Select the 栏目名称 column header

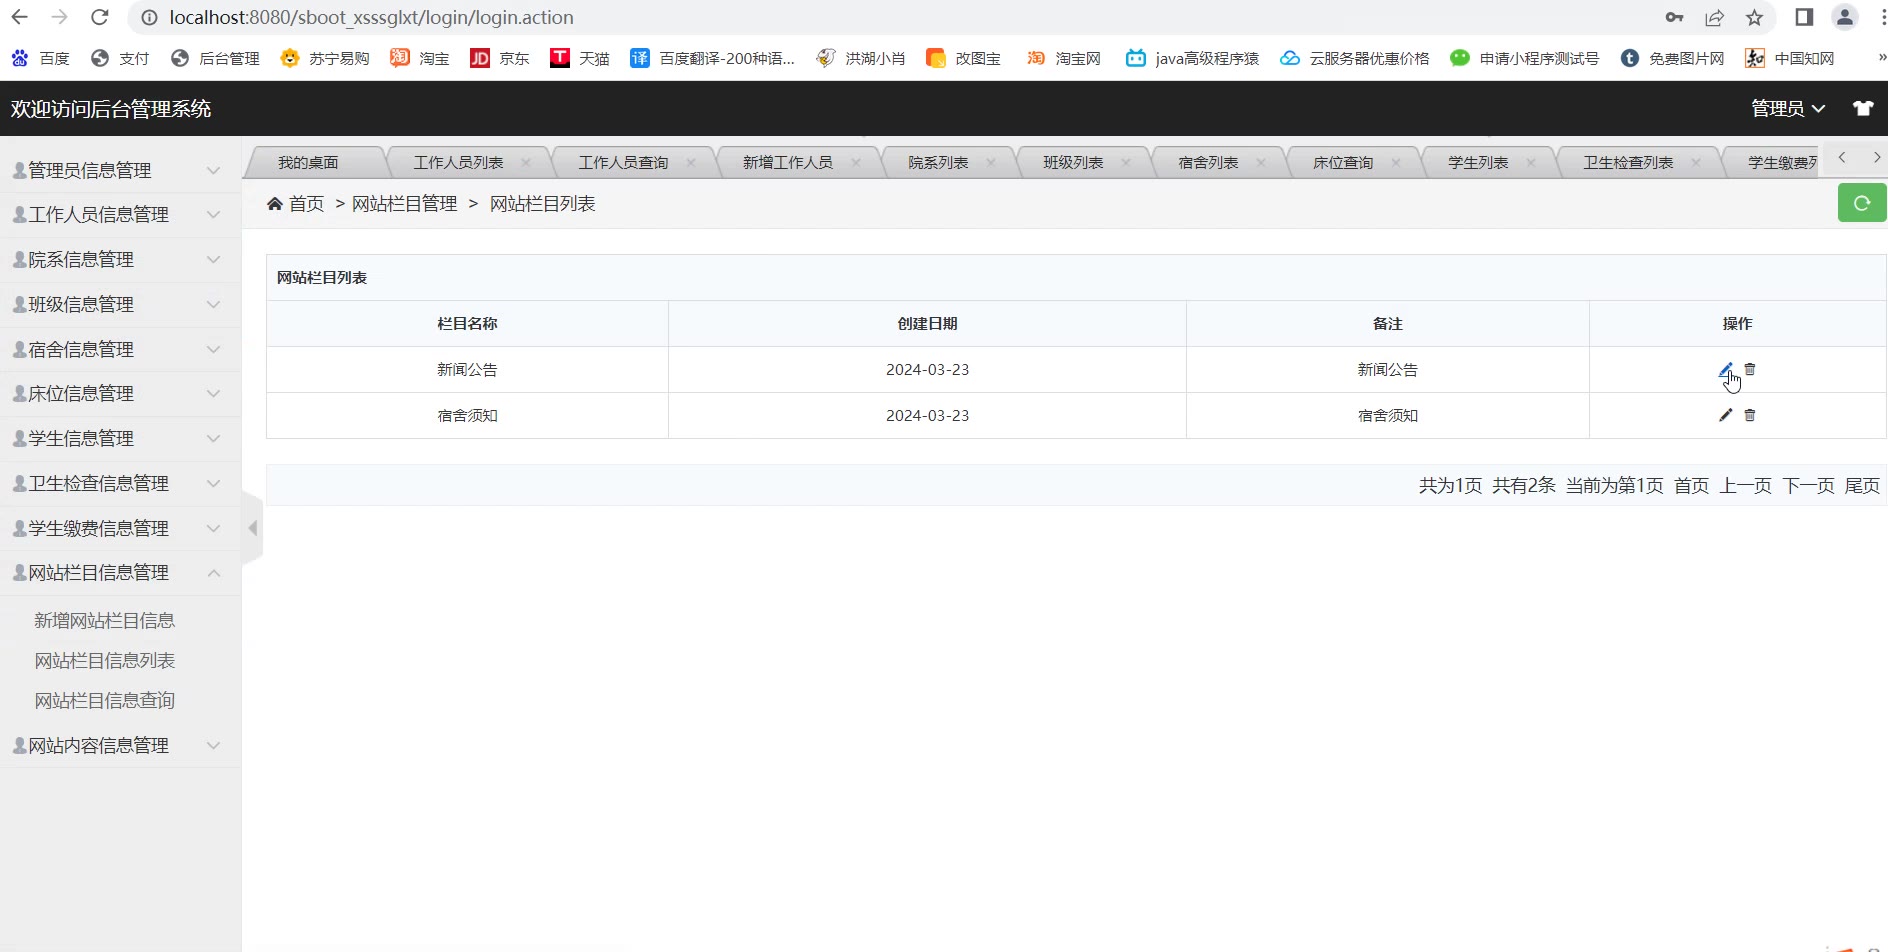pyautogui.click(x=467, y=324)
